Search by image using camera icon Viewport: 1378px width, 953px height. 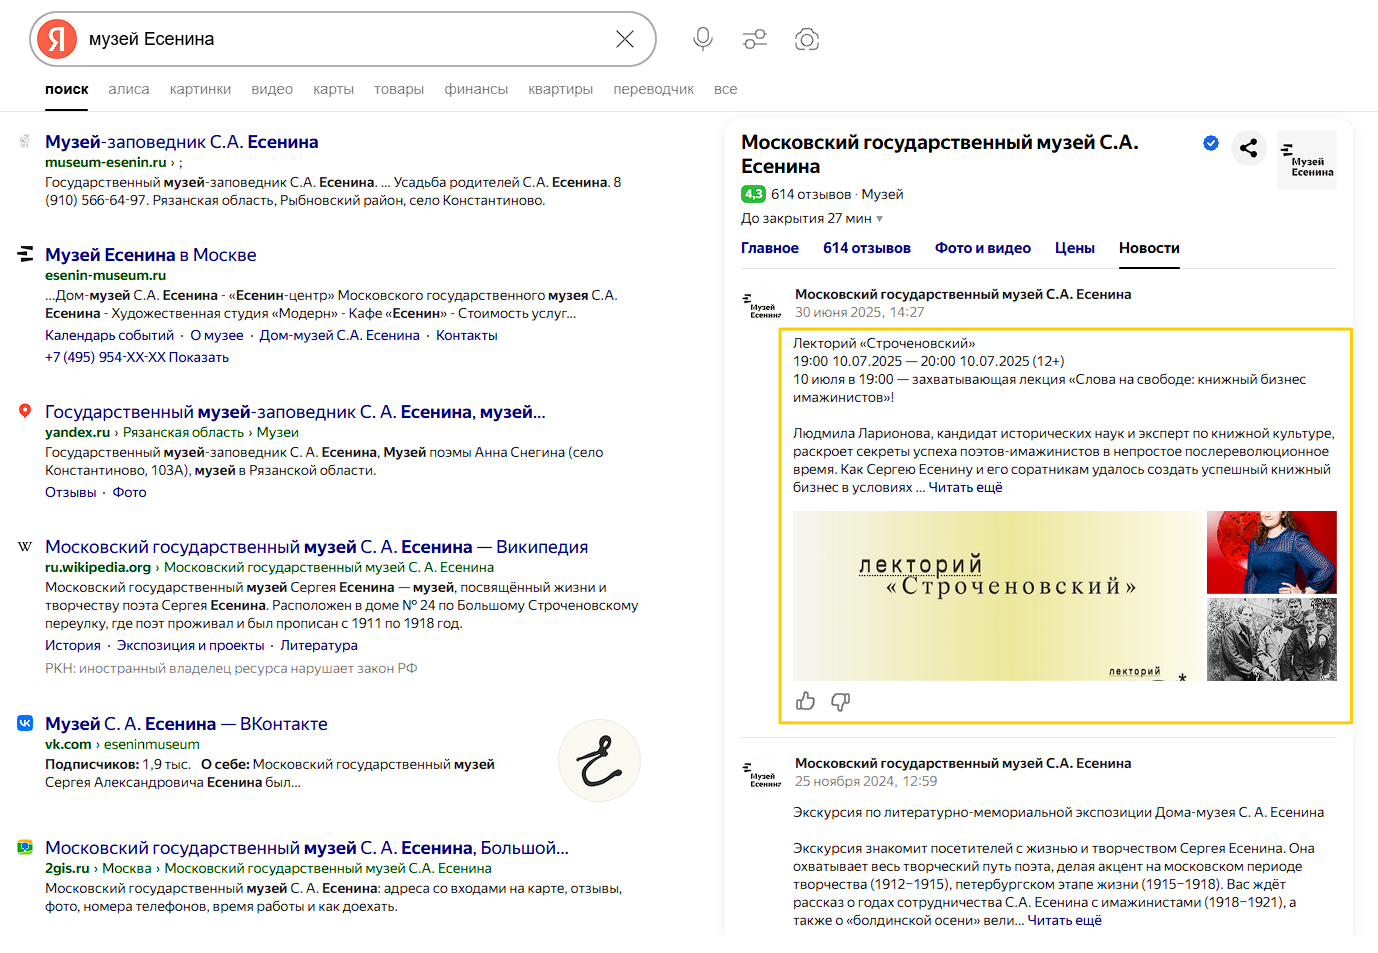(x=807, y=39)
